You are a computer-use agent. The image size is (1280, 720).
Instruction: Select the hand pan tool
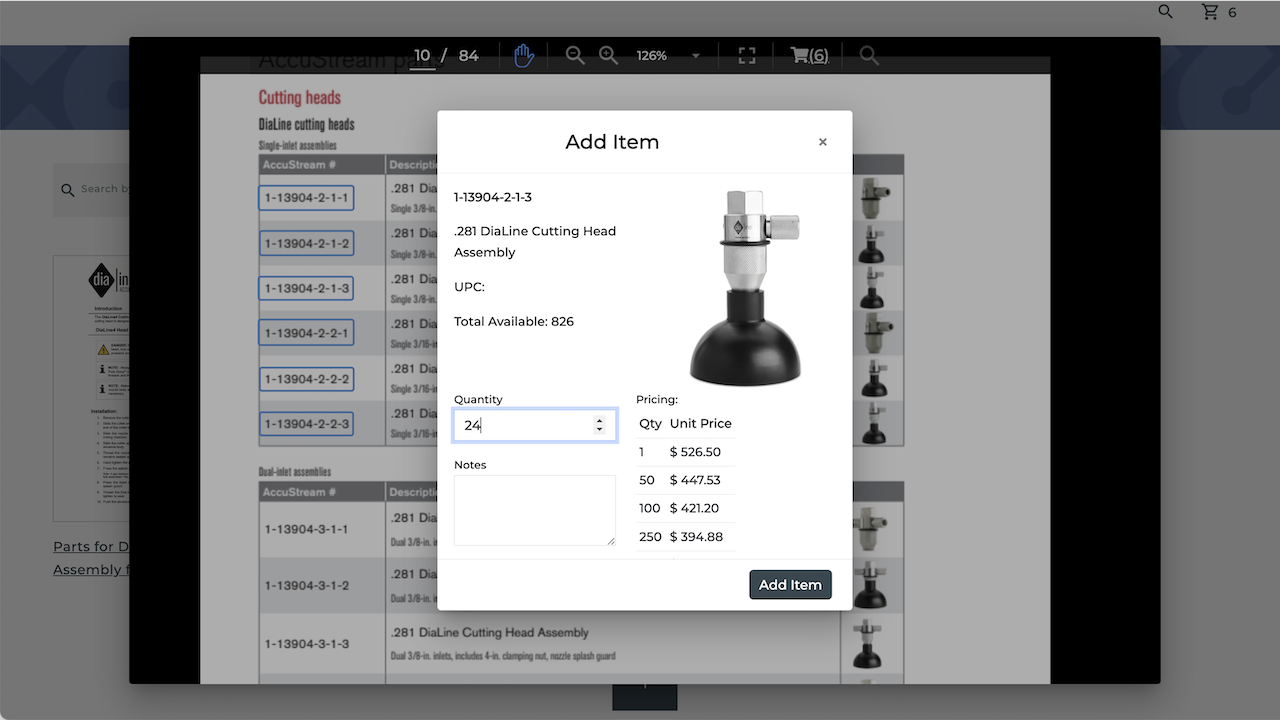524,56
